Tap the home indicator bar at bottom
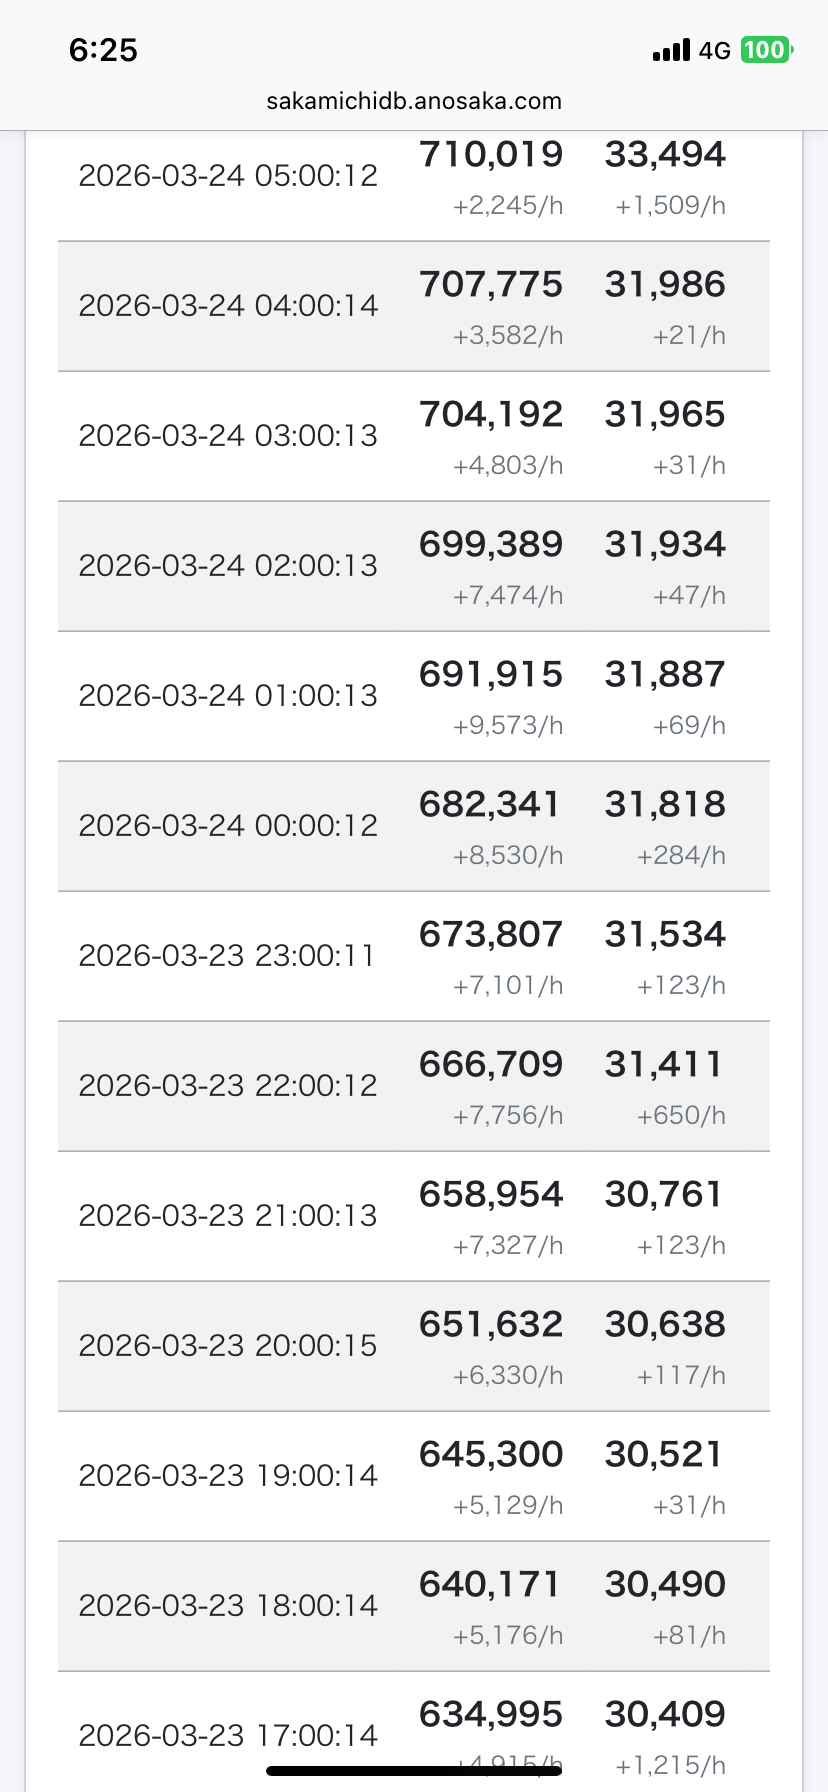Image resolution: width=828 pixels, height=1792 pixels. [x=414, y=1771]
